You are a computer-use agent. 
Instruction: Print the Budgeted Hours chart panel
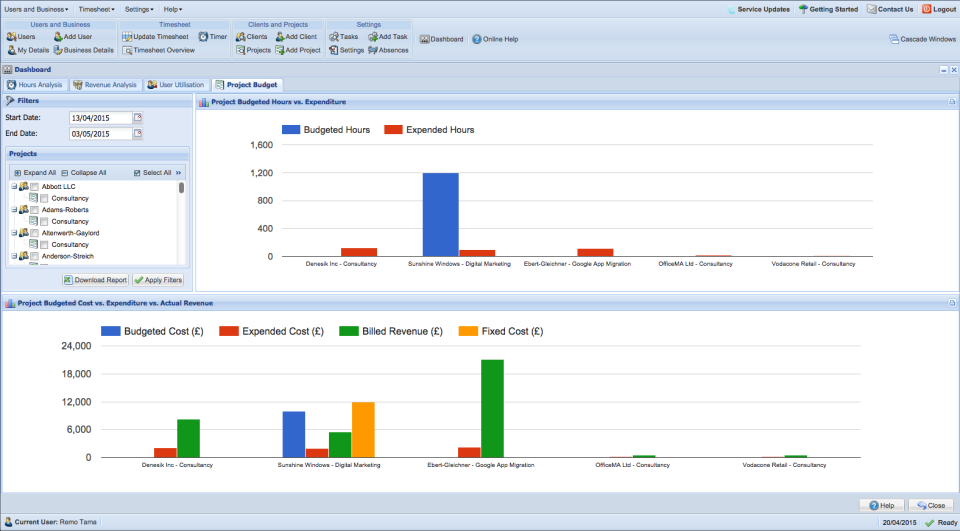(951, 102)
